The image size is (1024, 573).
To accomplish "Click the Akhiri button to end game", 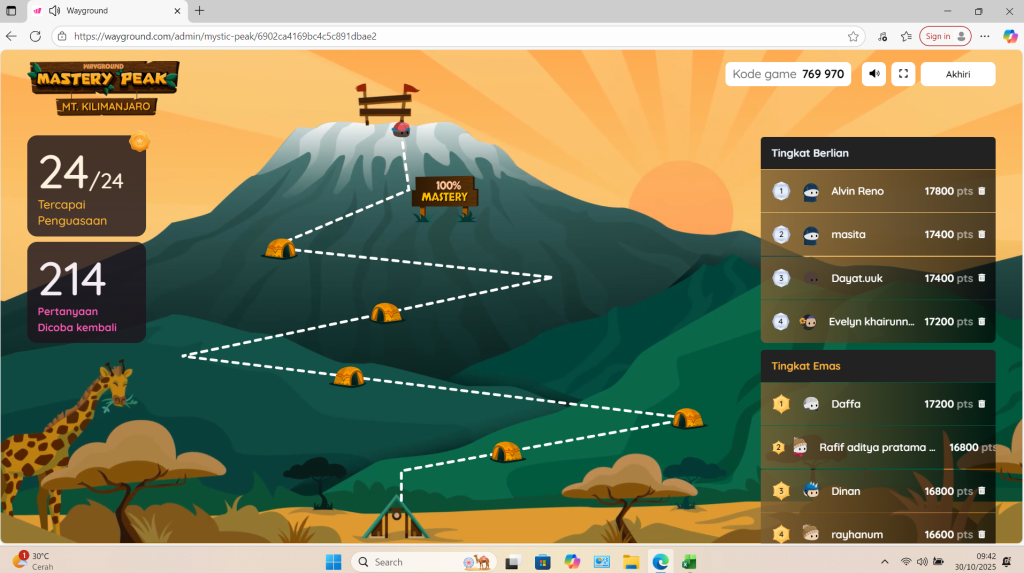I will (x=957, y=74).
